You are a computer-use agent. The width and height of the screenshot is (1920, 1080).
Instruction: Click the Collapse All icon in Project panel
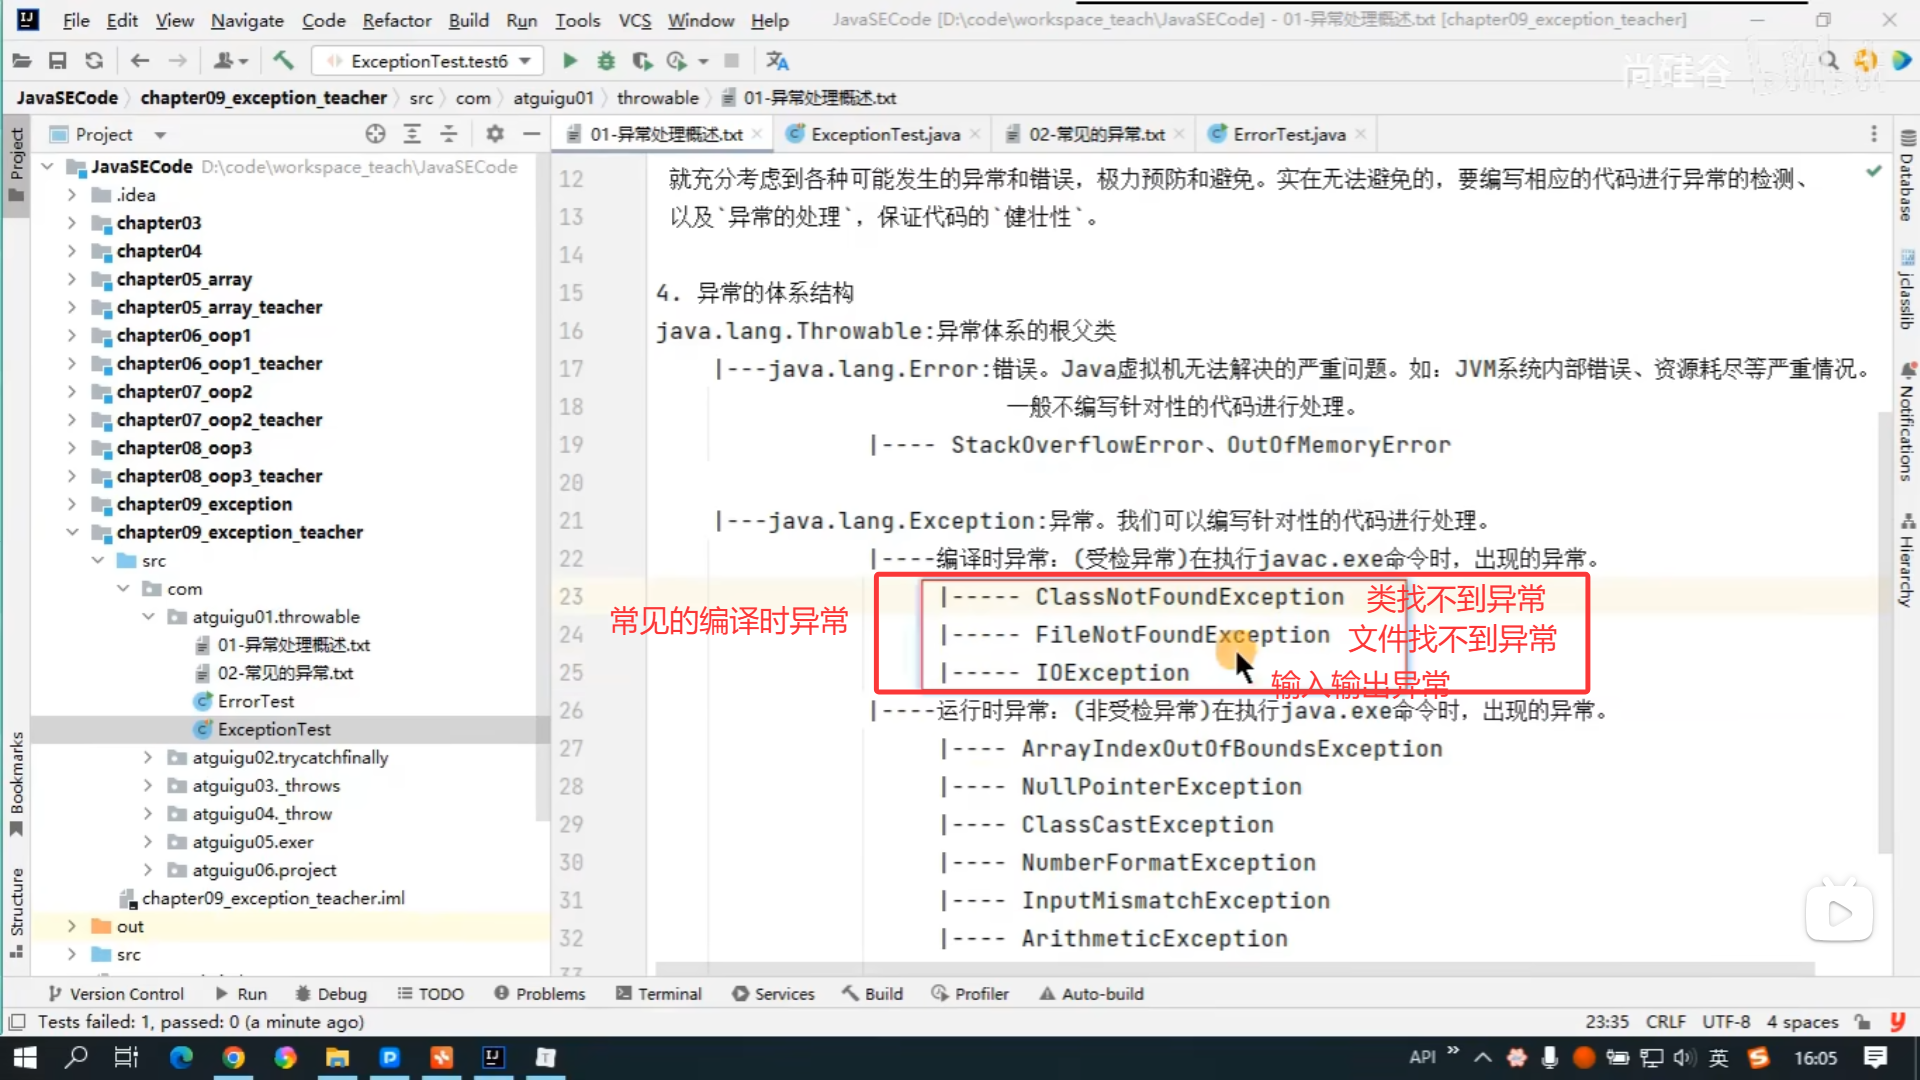tap(449, 134)
